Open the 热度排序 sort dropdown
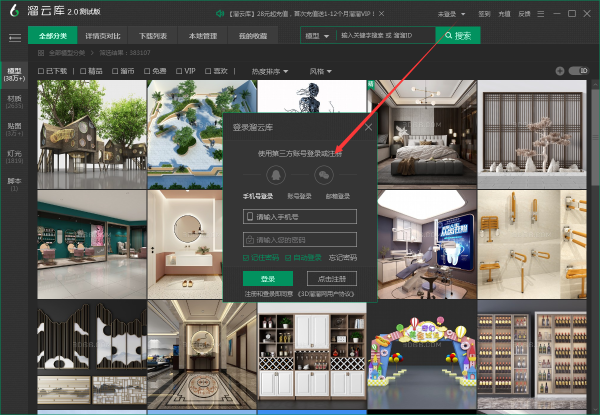This screenshot has height=415, width=600. coord(273,71)
